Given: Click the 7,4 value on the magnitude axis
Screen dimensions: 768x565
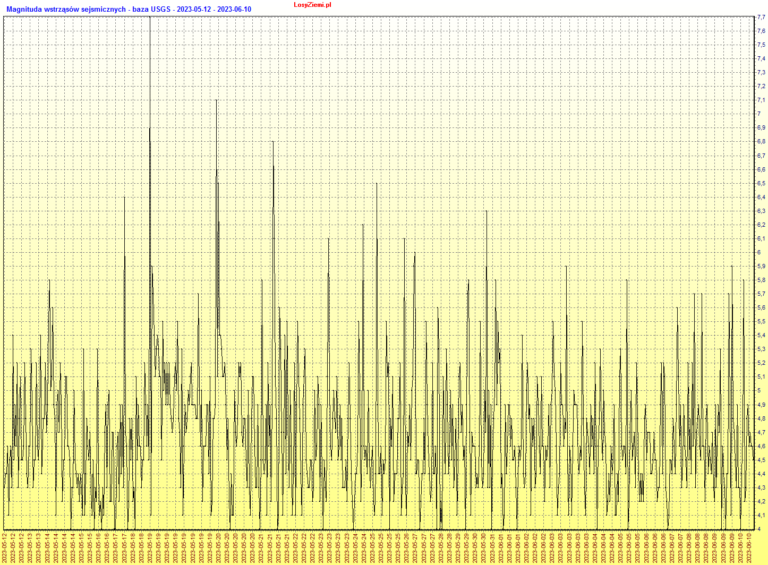Looking at the screenshot, I should [x=761, y=58].
